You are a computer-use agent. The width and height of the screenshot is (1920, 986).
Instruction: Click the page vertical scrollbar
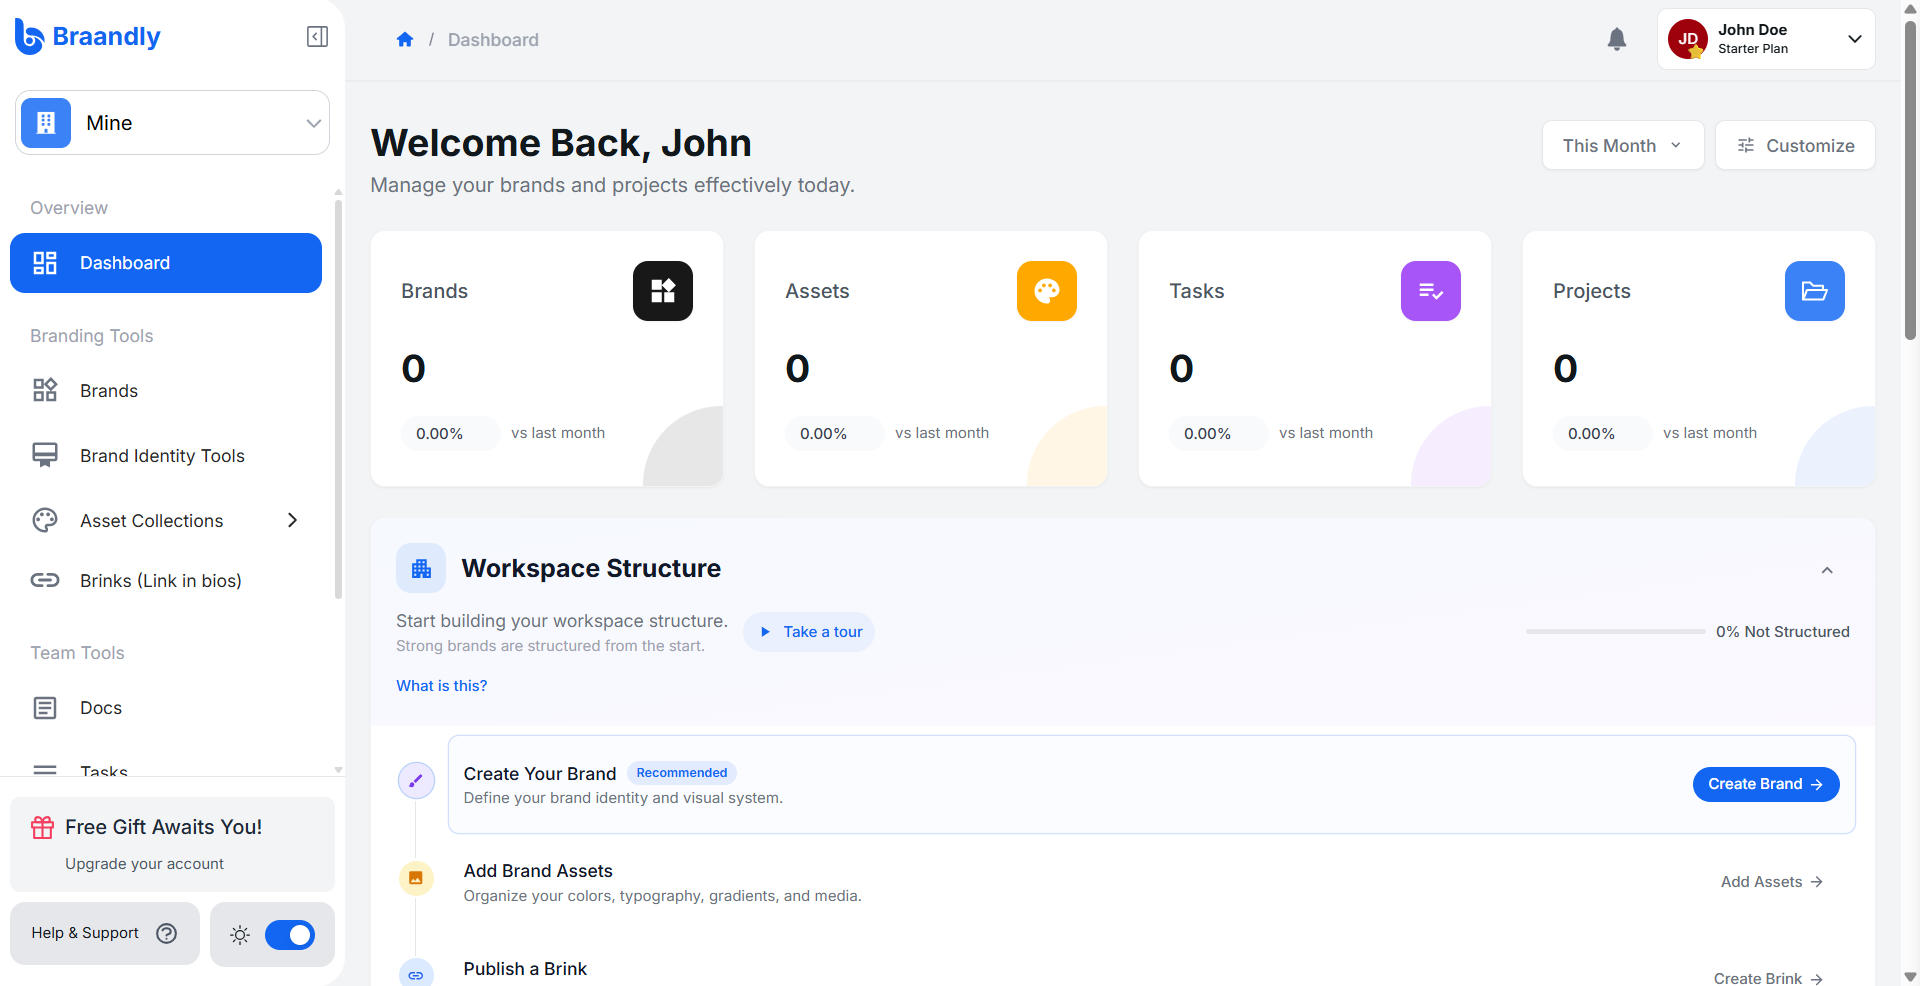[x=1911, y=180]
